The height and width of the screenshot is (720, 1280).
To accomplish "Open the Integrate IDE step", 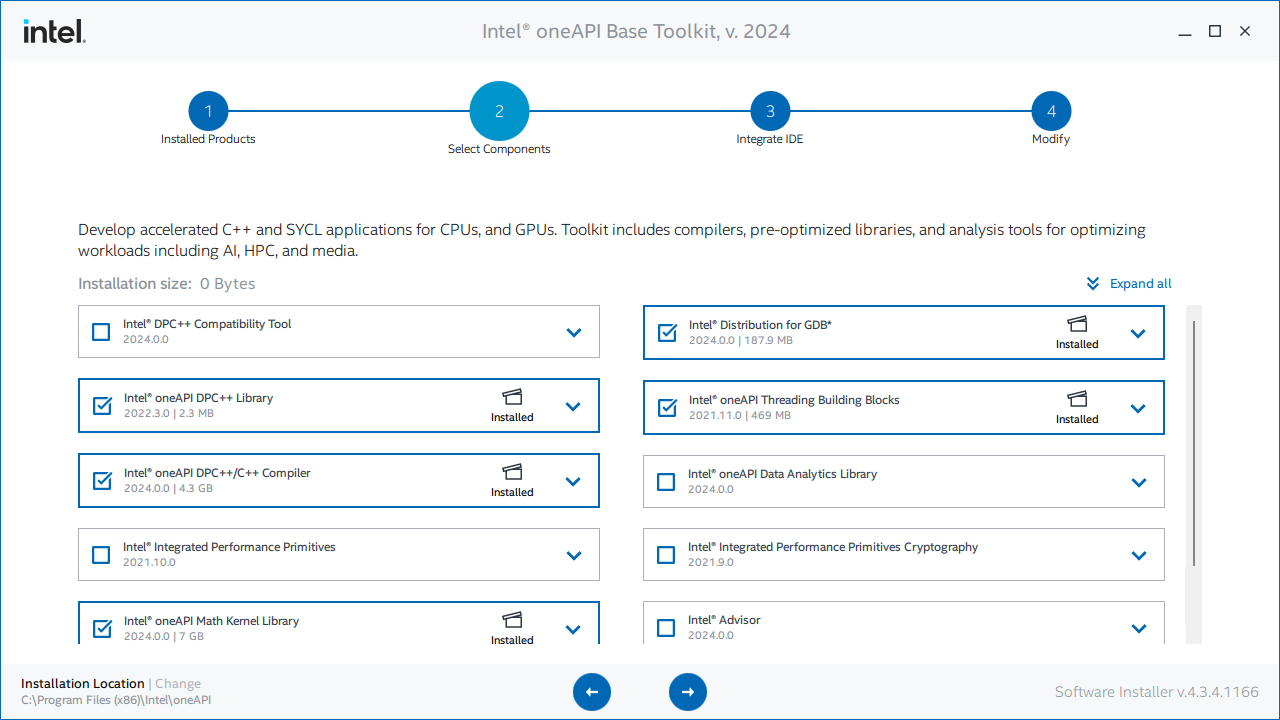I will [x=769, y=111].
